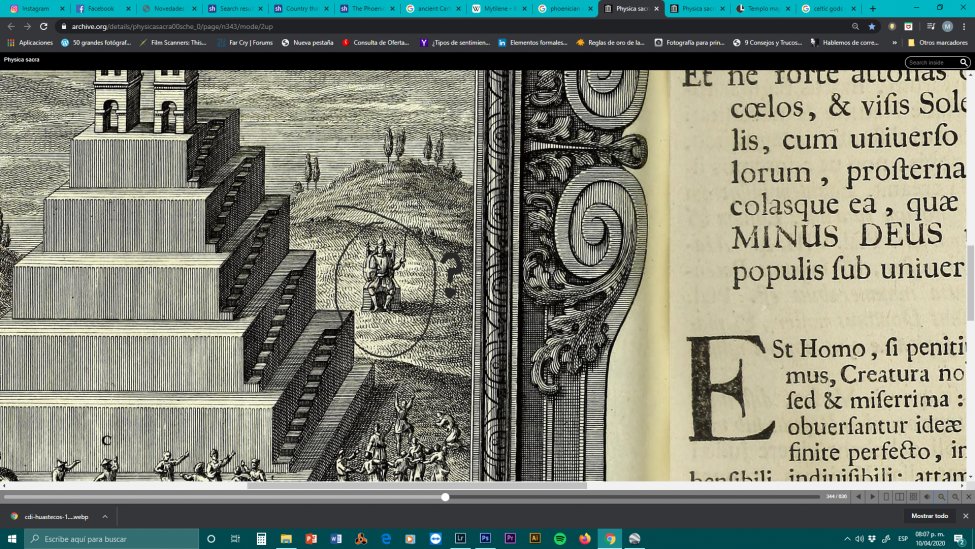Close the downloads bar
This screenshot has width=975, height=549.
(965, 516)
